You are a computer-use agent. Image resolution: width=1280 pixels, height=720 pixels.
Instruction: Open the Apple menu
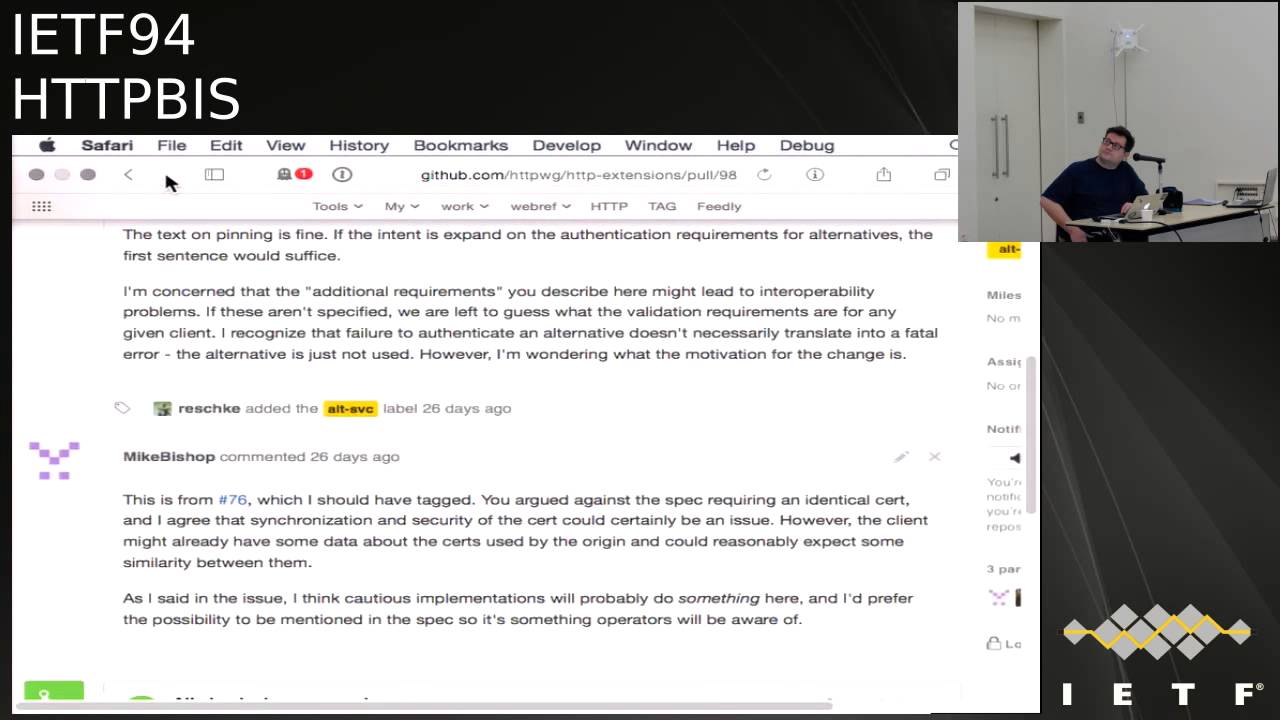(47, 145)
